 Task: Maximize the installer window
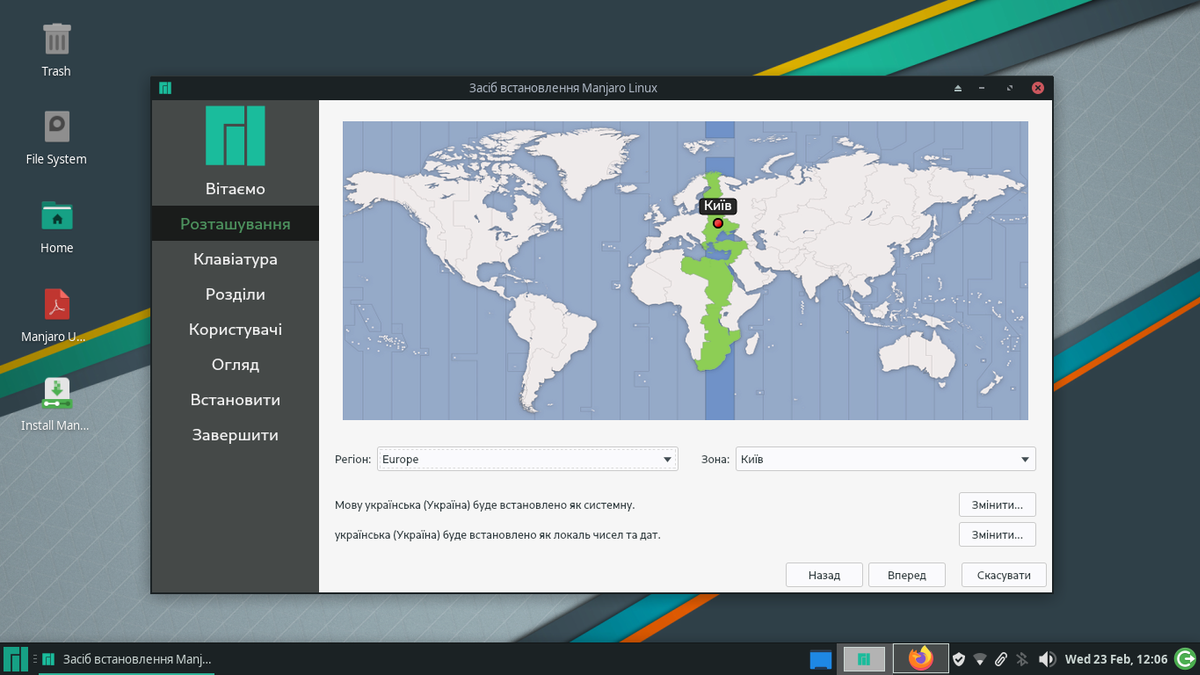(x=1011, y=88)
